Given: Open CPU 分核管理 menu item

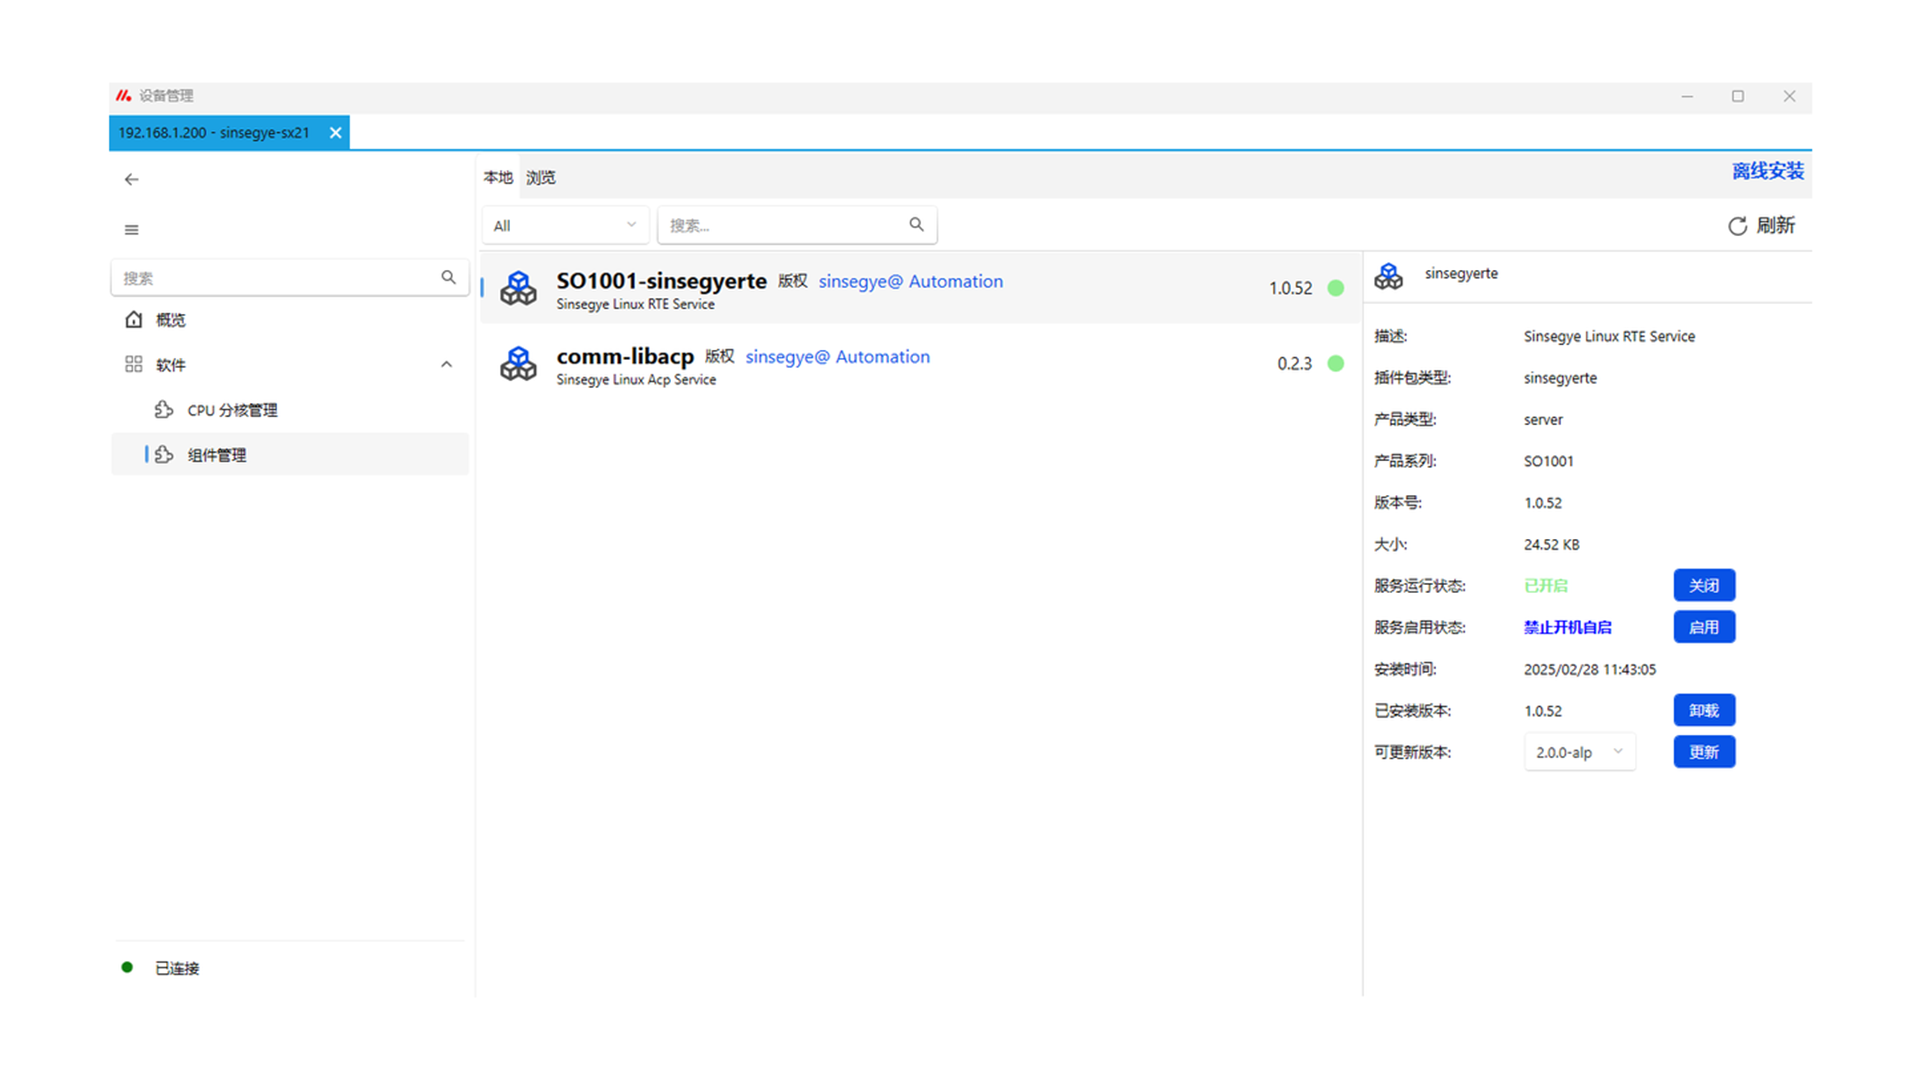Looking at the screenshot, I should (232, 410).
